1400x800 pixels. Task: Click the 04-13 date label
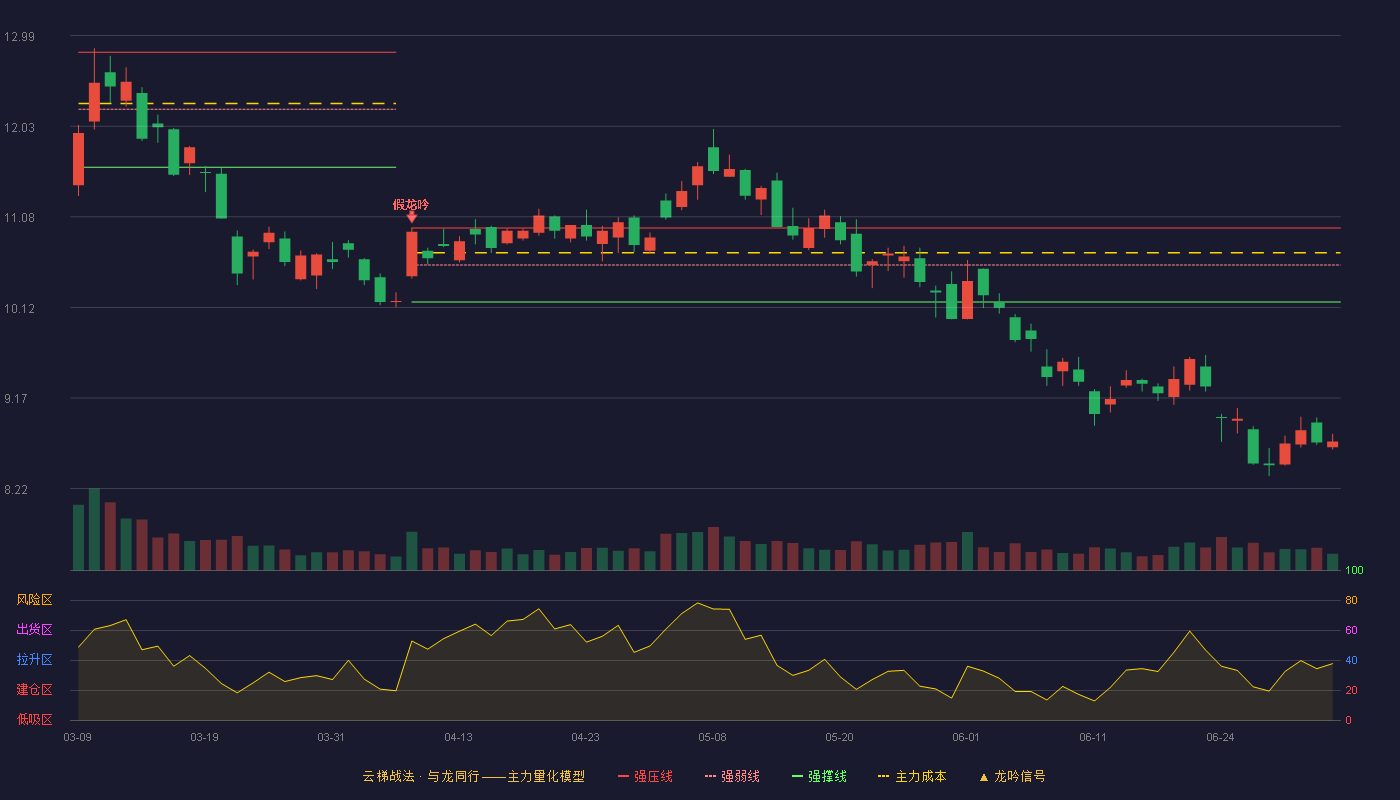click(x=458, y=737)
